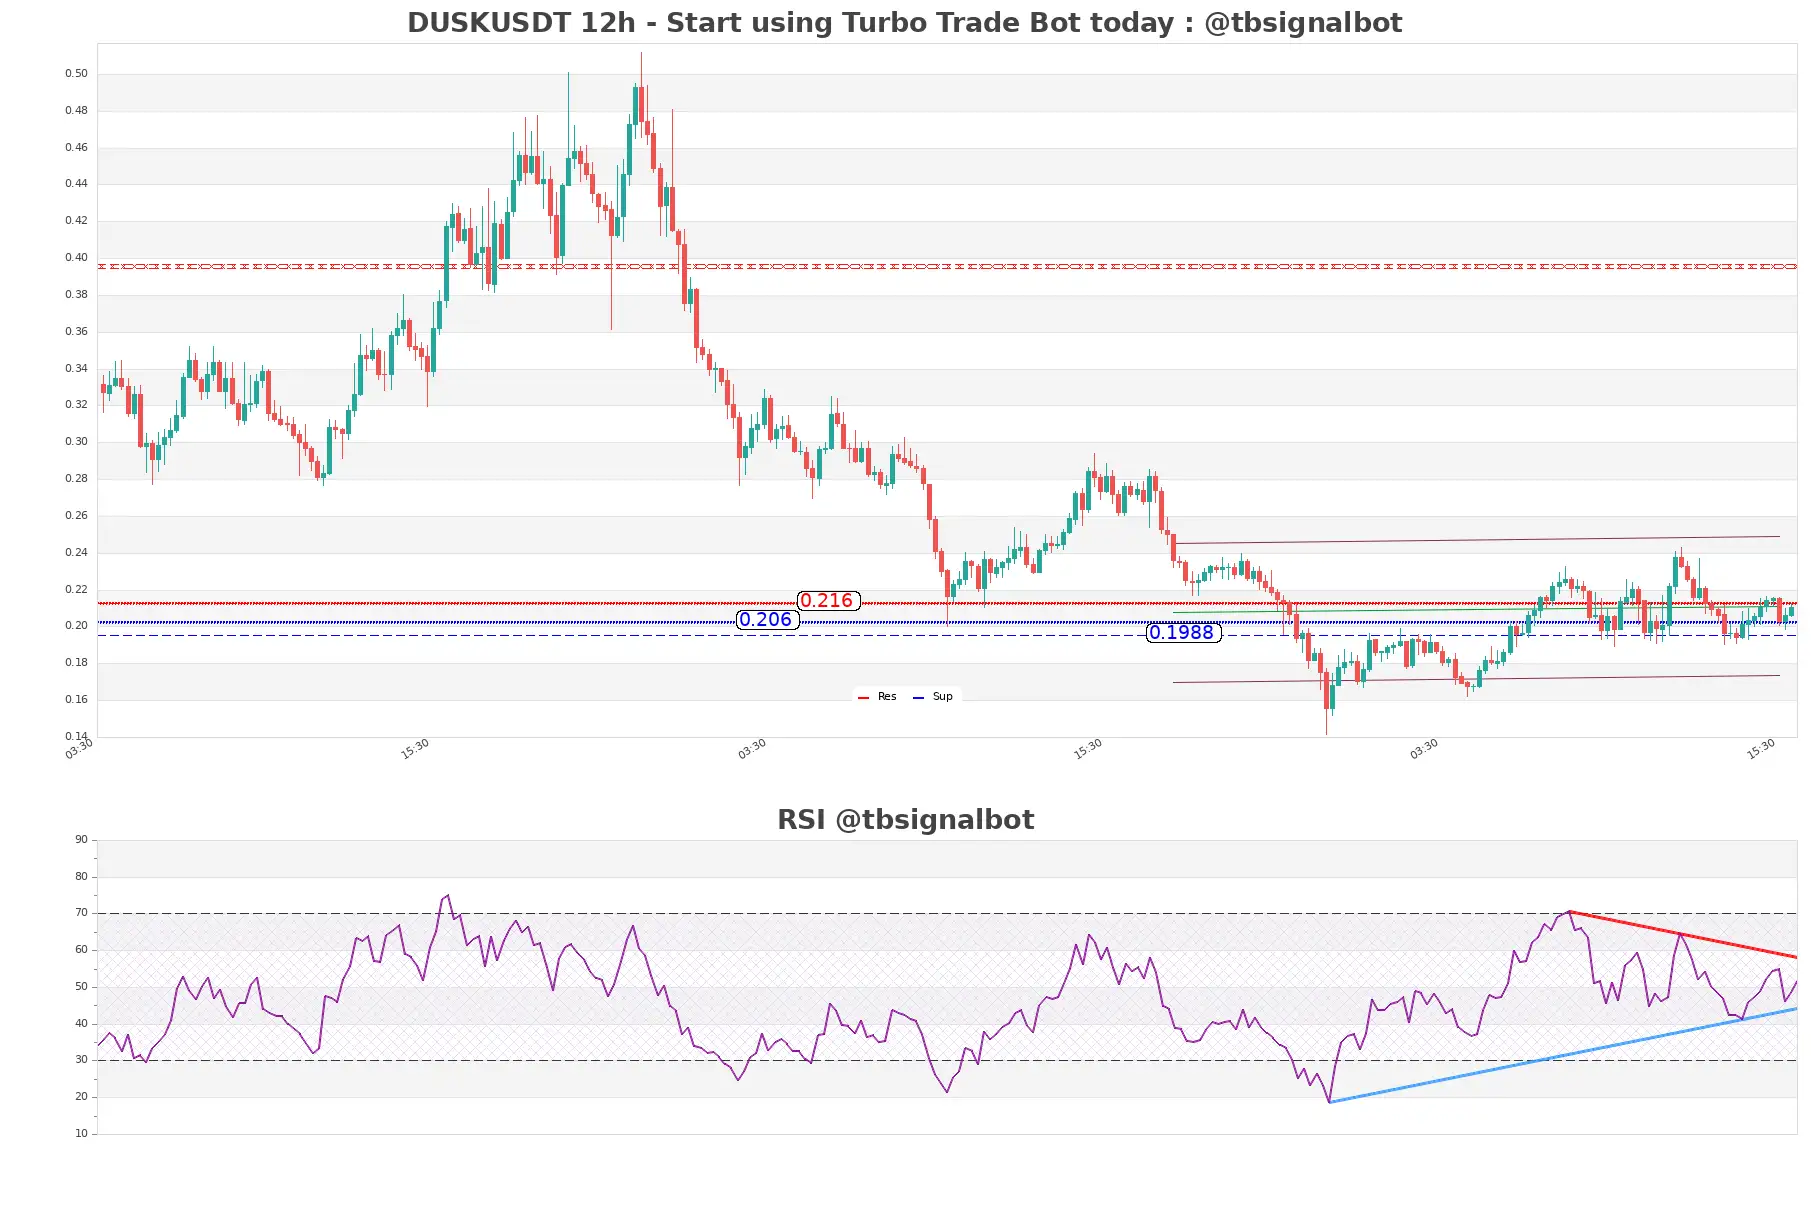Click the RSI axis value 90
This screenshot has width=1811, height=1208.
coord(81,840)
